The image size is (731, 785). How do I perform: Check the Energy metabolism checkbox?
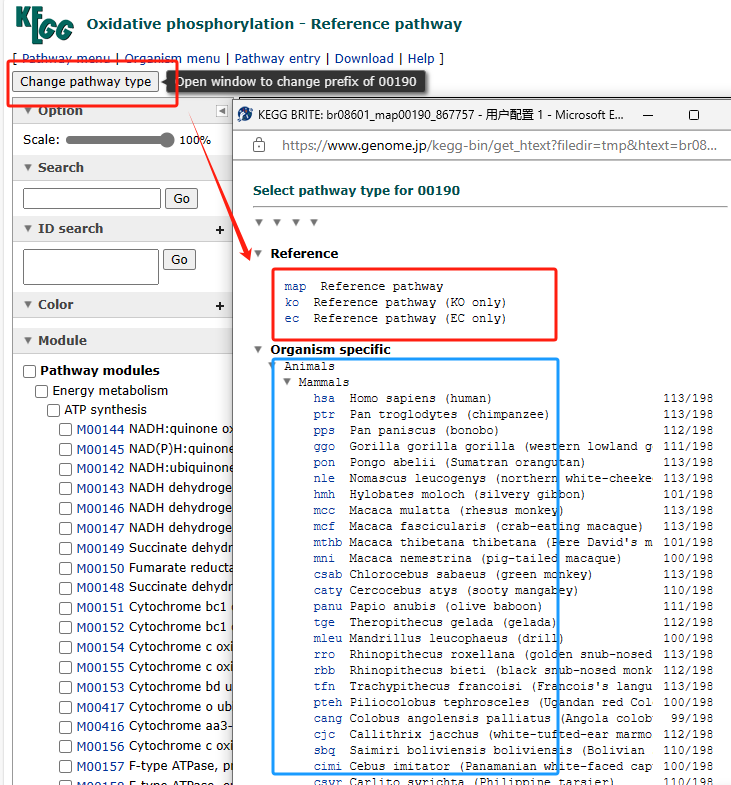[42, 391]
